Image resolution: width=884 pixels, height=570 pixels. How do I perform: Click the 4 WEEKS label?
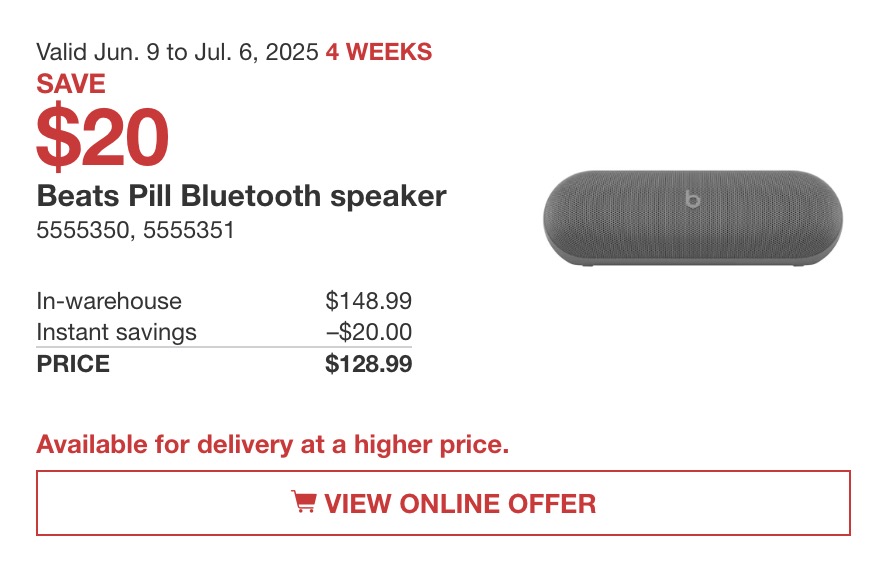coord(379,52)
